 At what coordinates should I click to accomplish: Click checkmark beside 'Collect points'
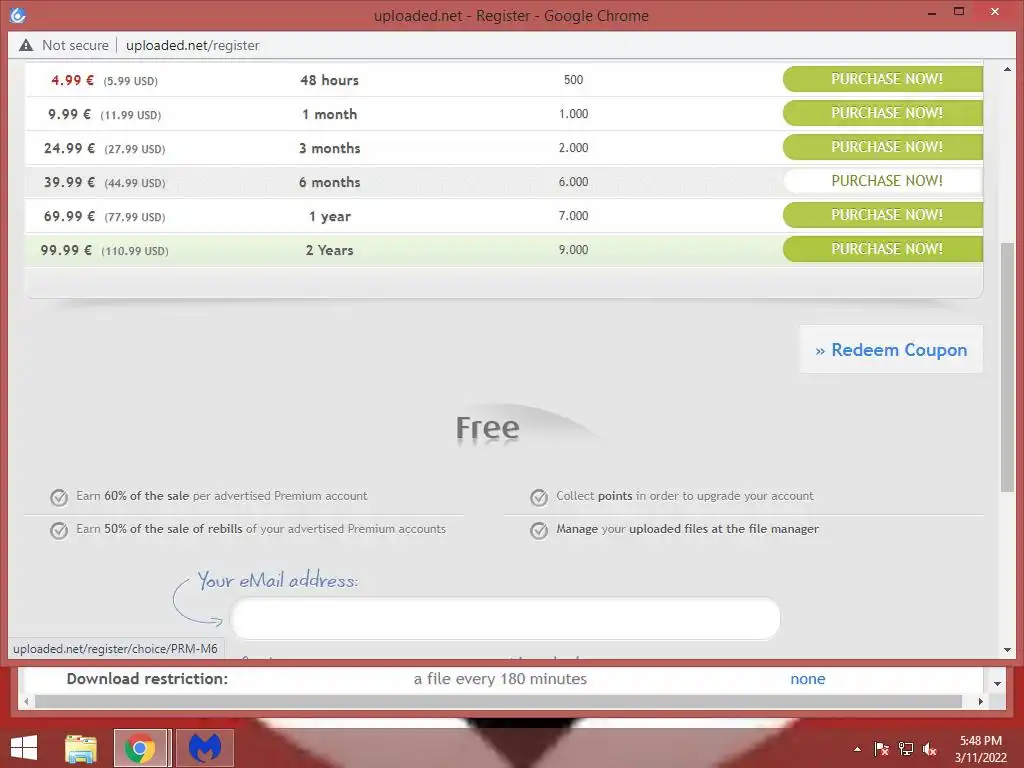(x=539, y=498)
